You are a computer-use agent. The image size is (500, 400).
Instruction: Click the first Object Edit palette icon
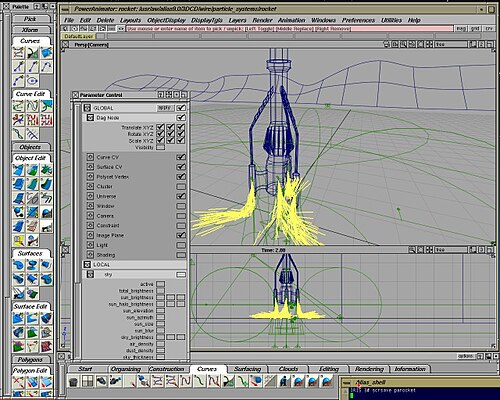tap(19, 170)
